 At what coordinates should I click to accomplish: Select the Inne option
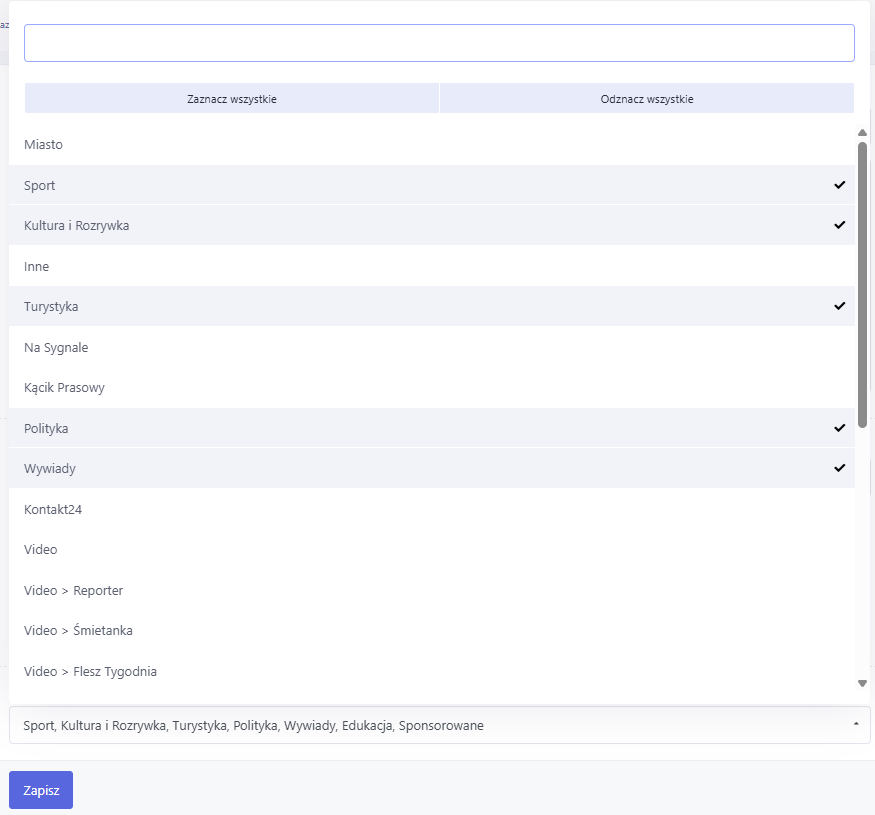click(x=431, y=266)
